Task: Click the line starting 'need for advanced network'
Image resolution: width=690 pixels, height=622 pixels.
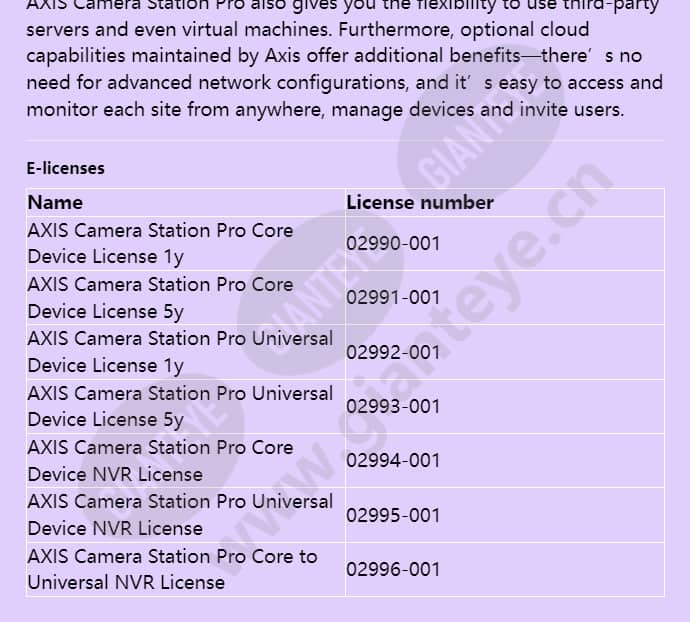Action: pos(345,83)
